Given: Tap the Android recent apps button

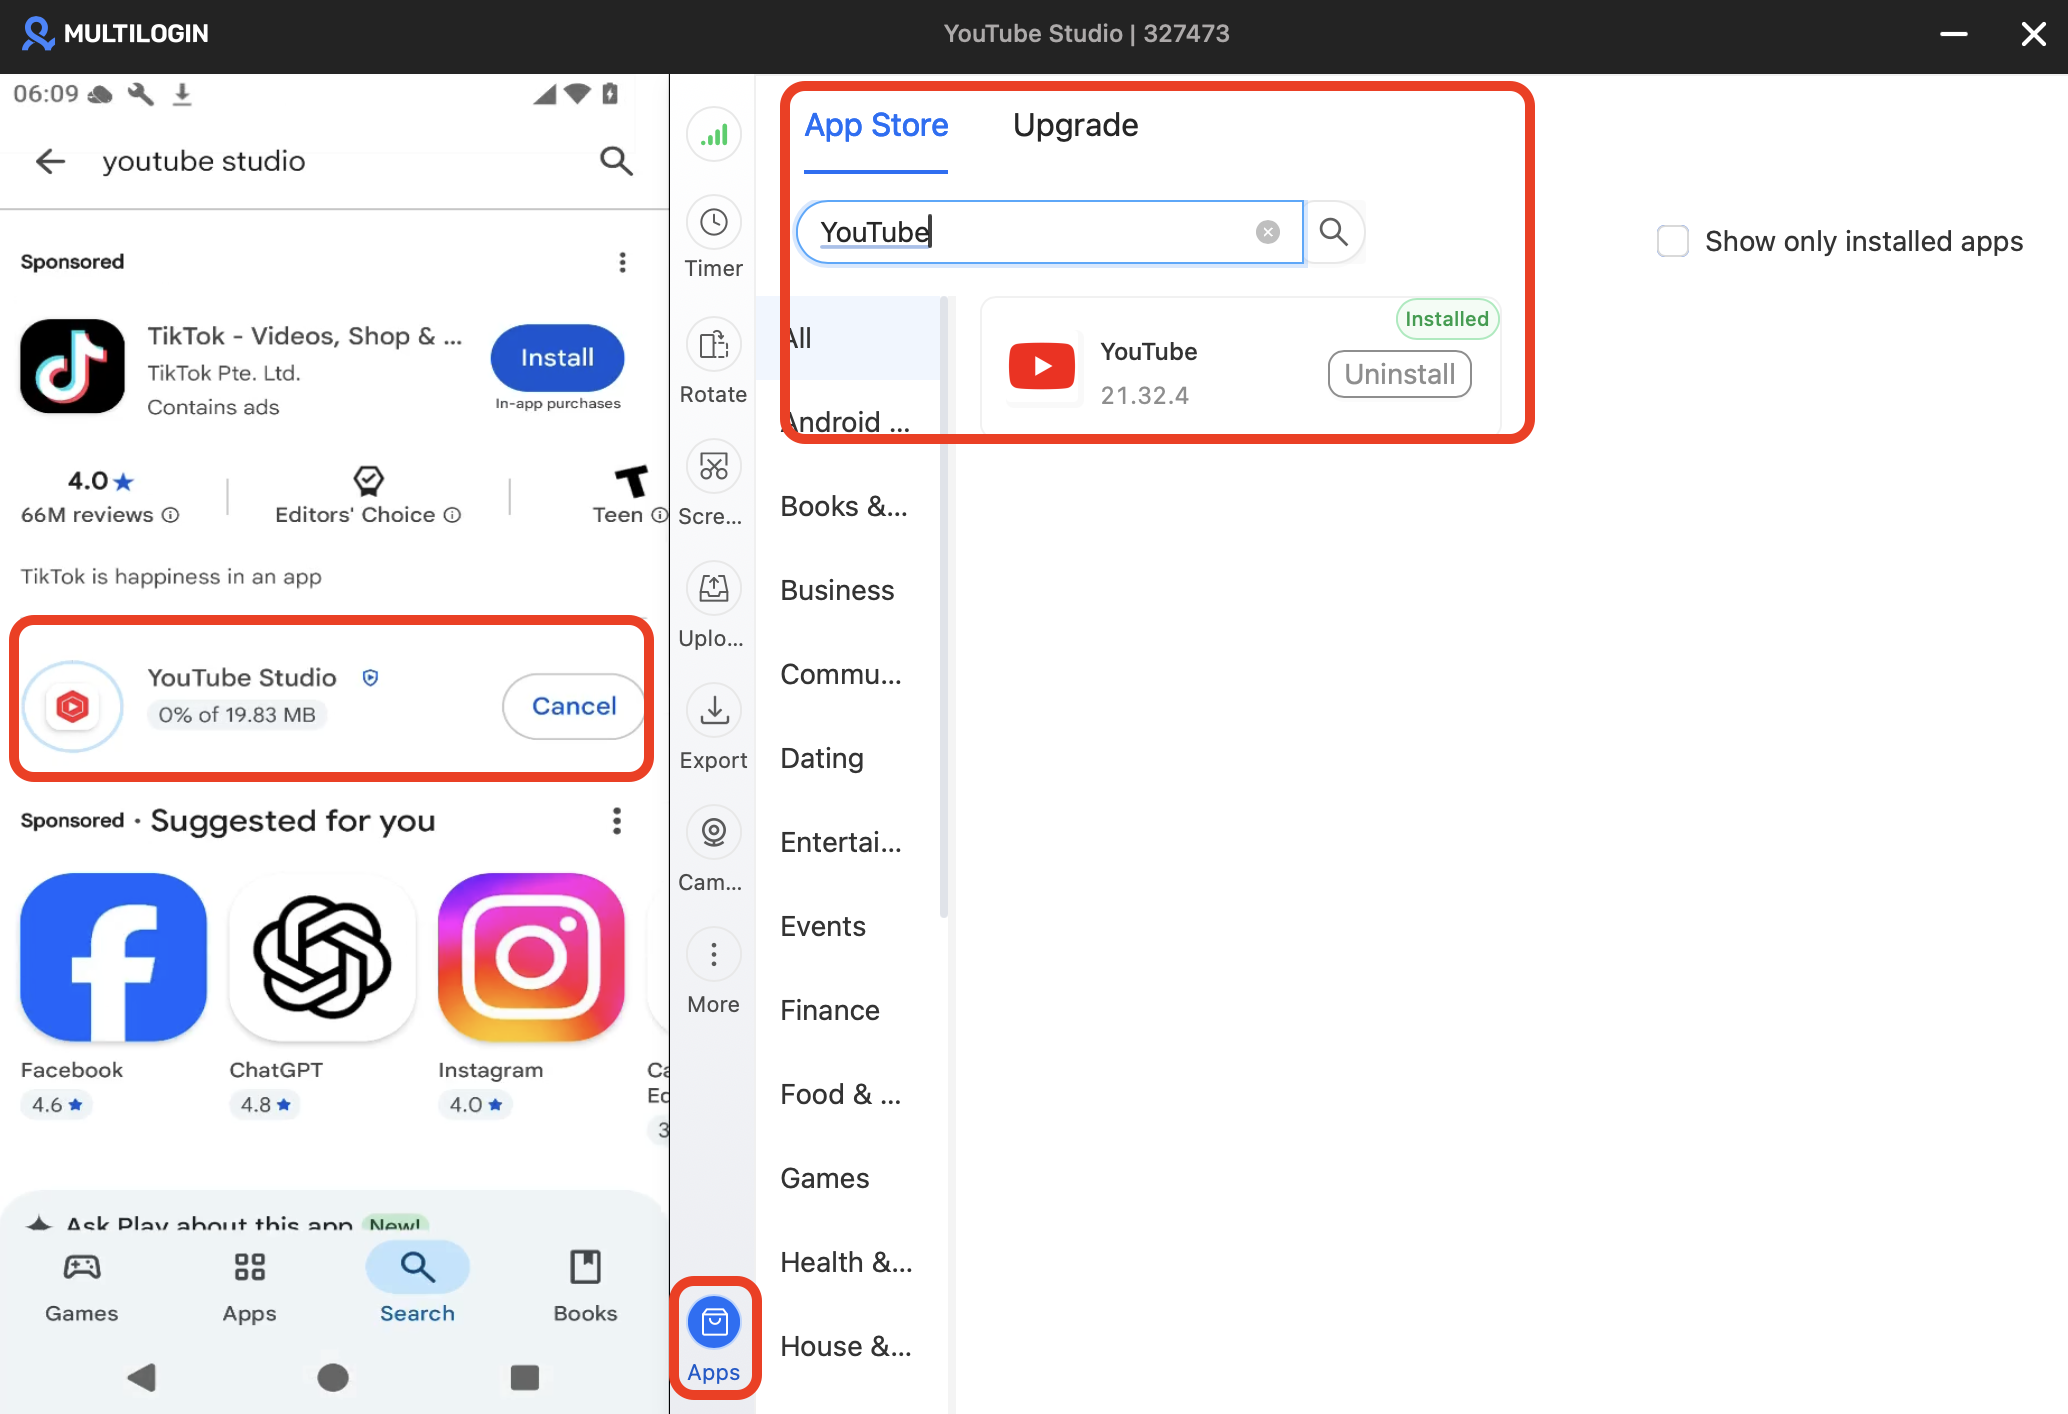Looking at the screenshot, I should click(x=525, y=1377).
